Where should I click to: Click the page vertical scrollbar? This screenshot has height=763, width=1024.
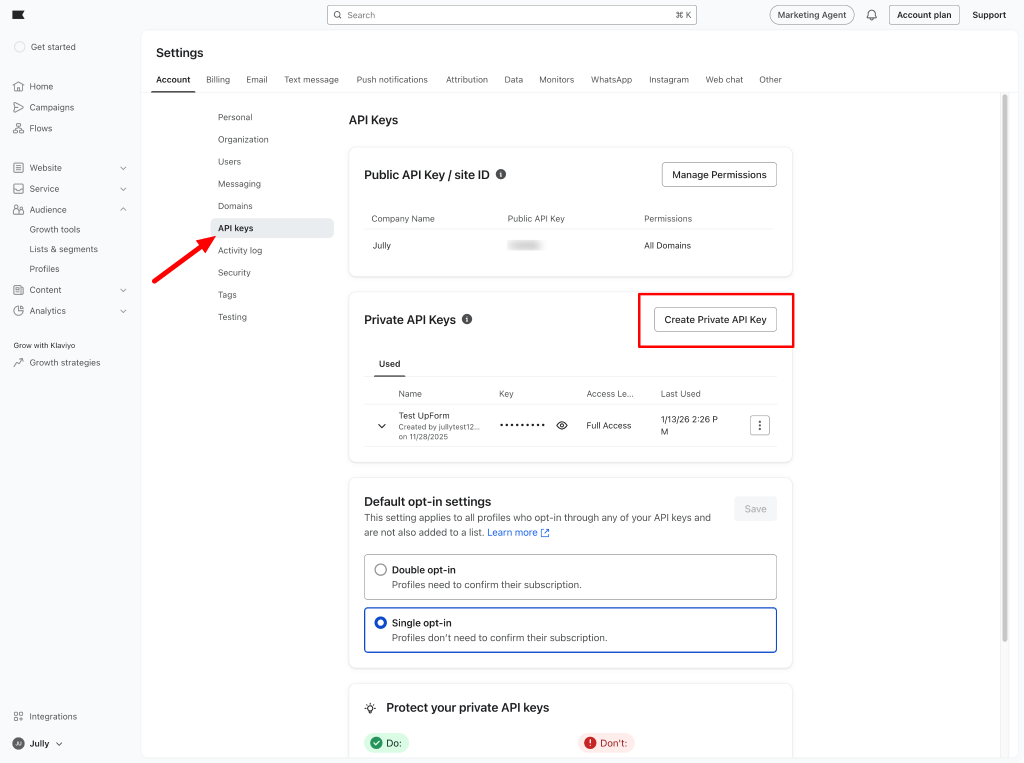[1005, 367]
